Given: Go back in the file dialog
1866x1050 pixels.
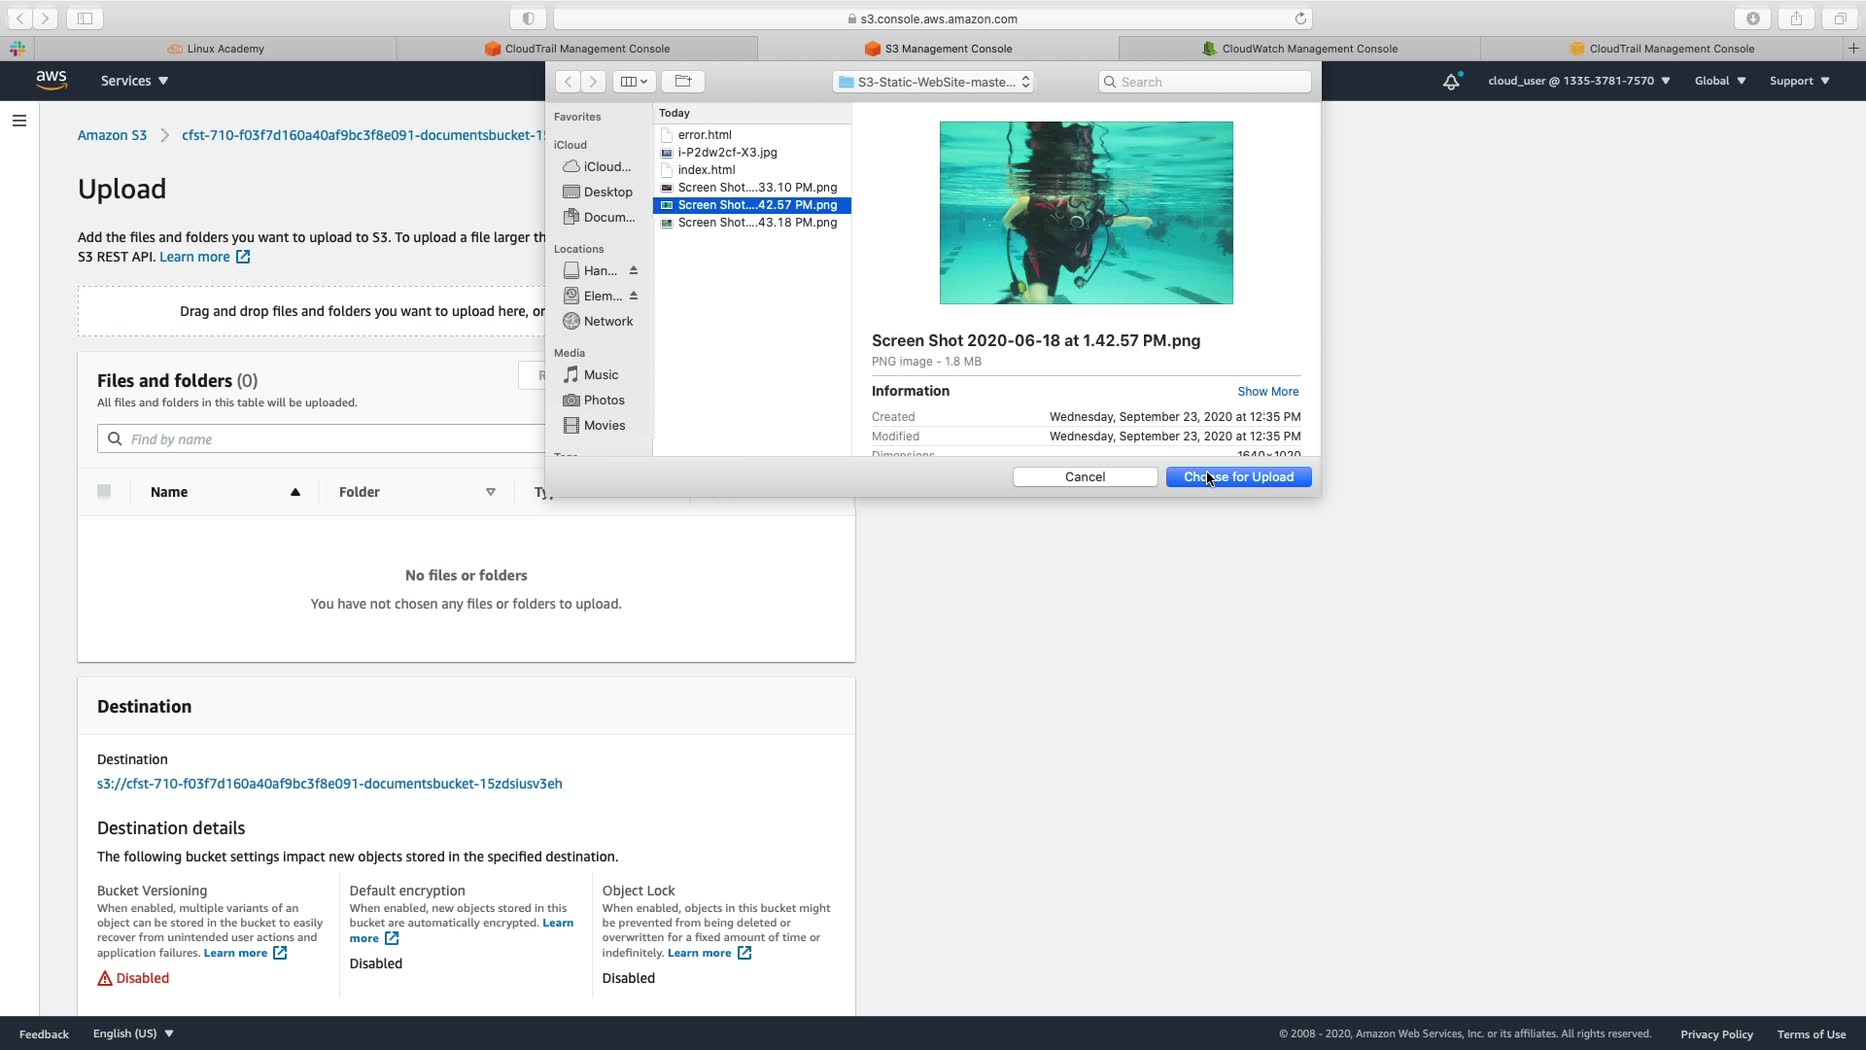Looking at the screenshot, I should pos(567,81).
